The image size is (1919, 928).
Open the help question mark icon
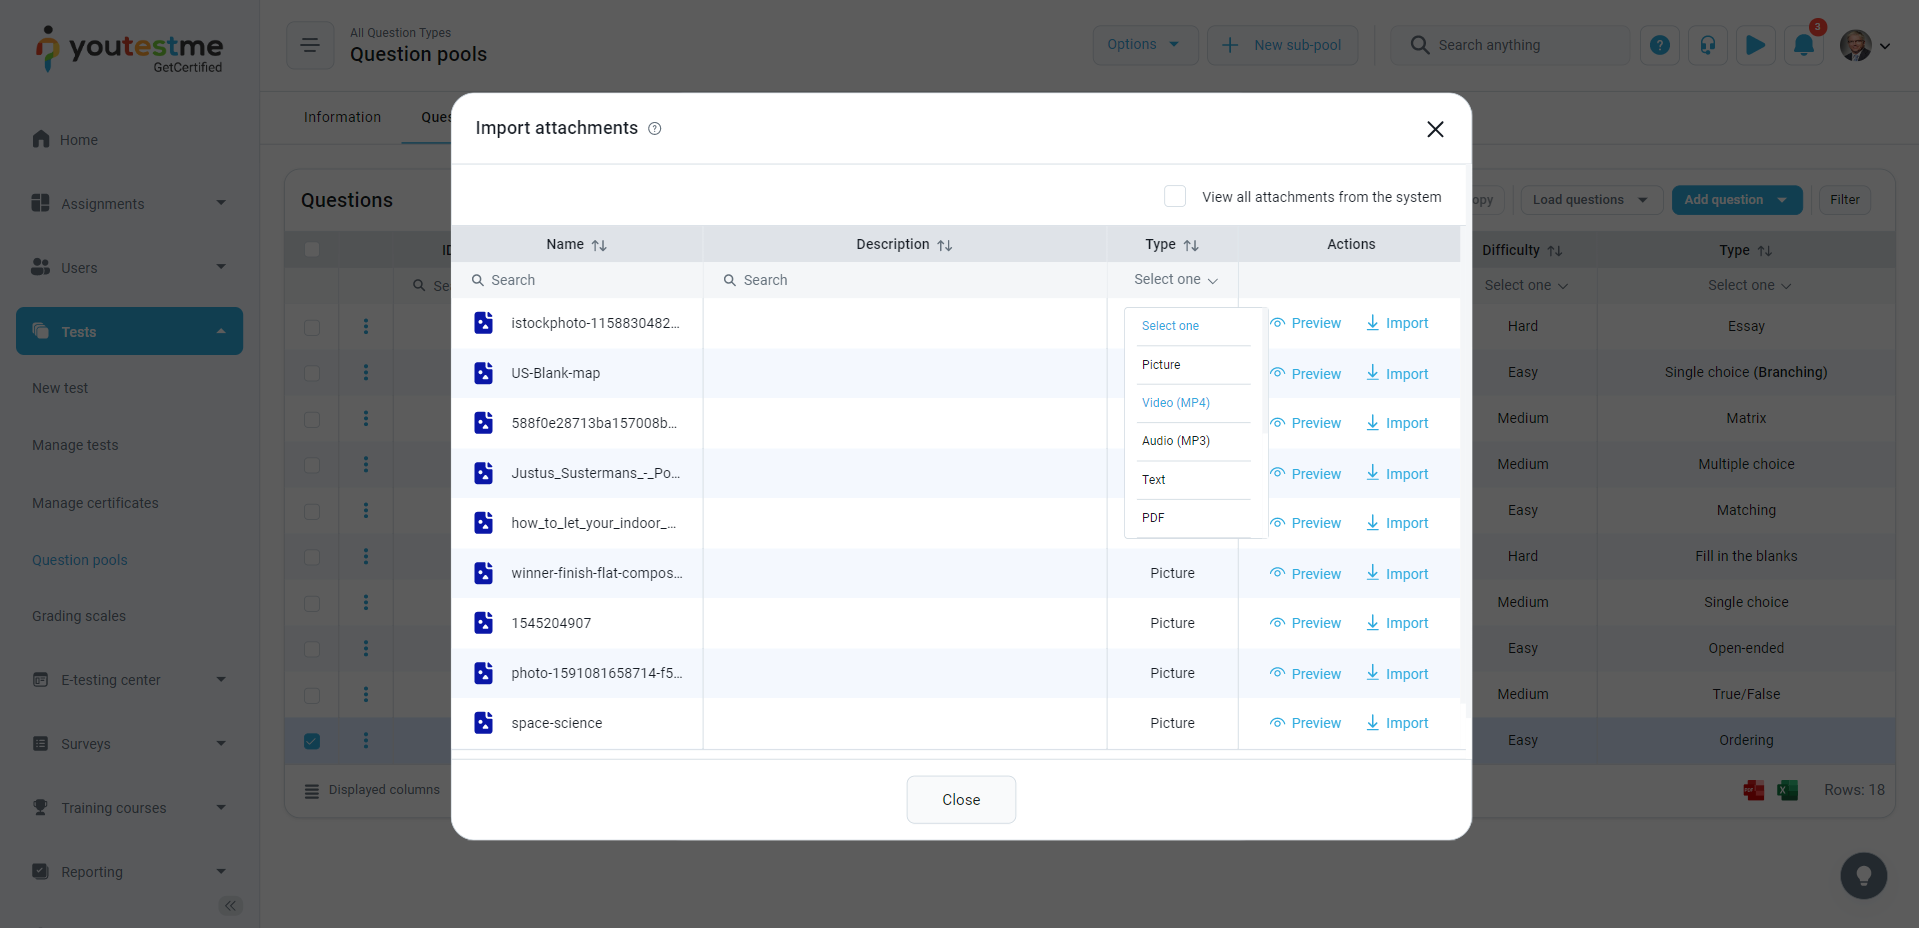[1659, 45]
